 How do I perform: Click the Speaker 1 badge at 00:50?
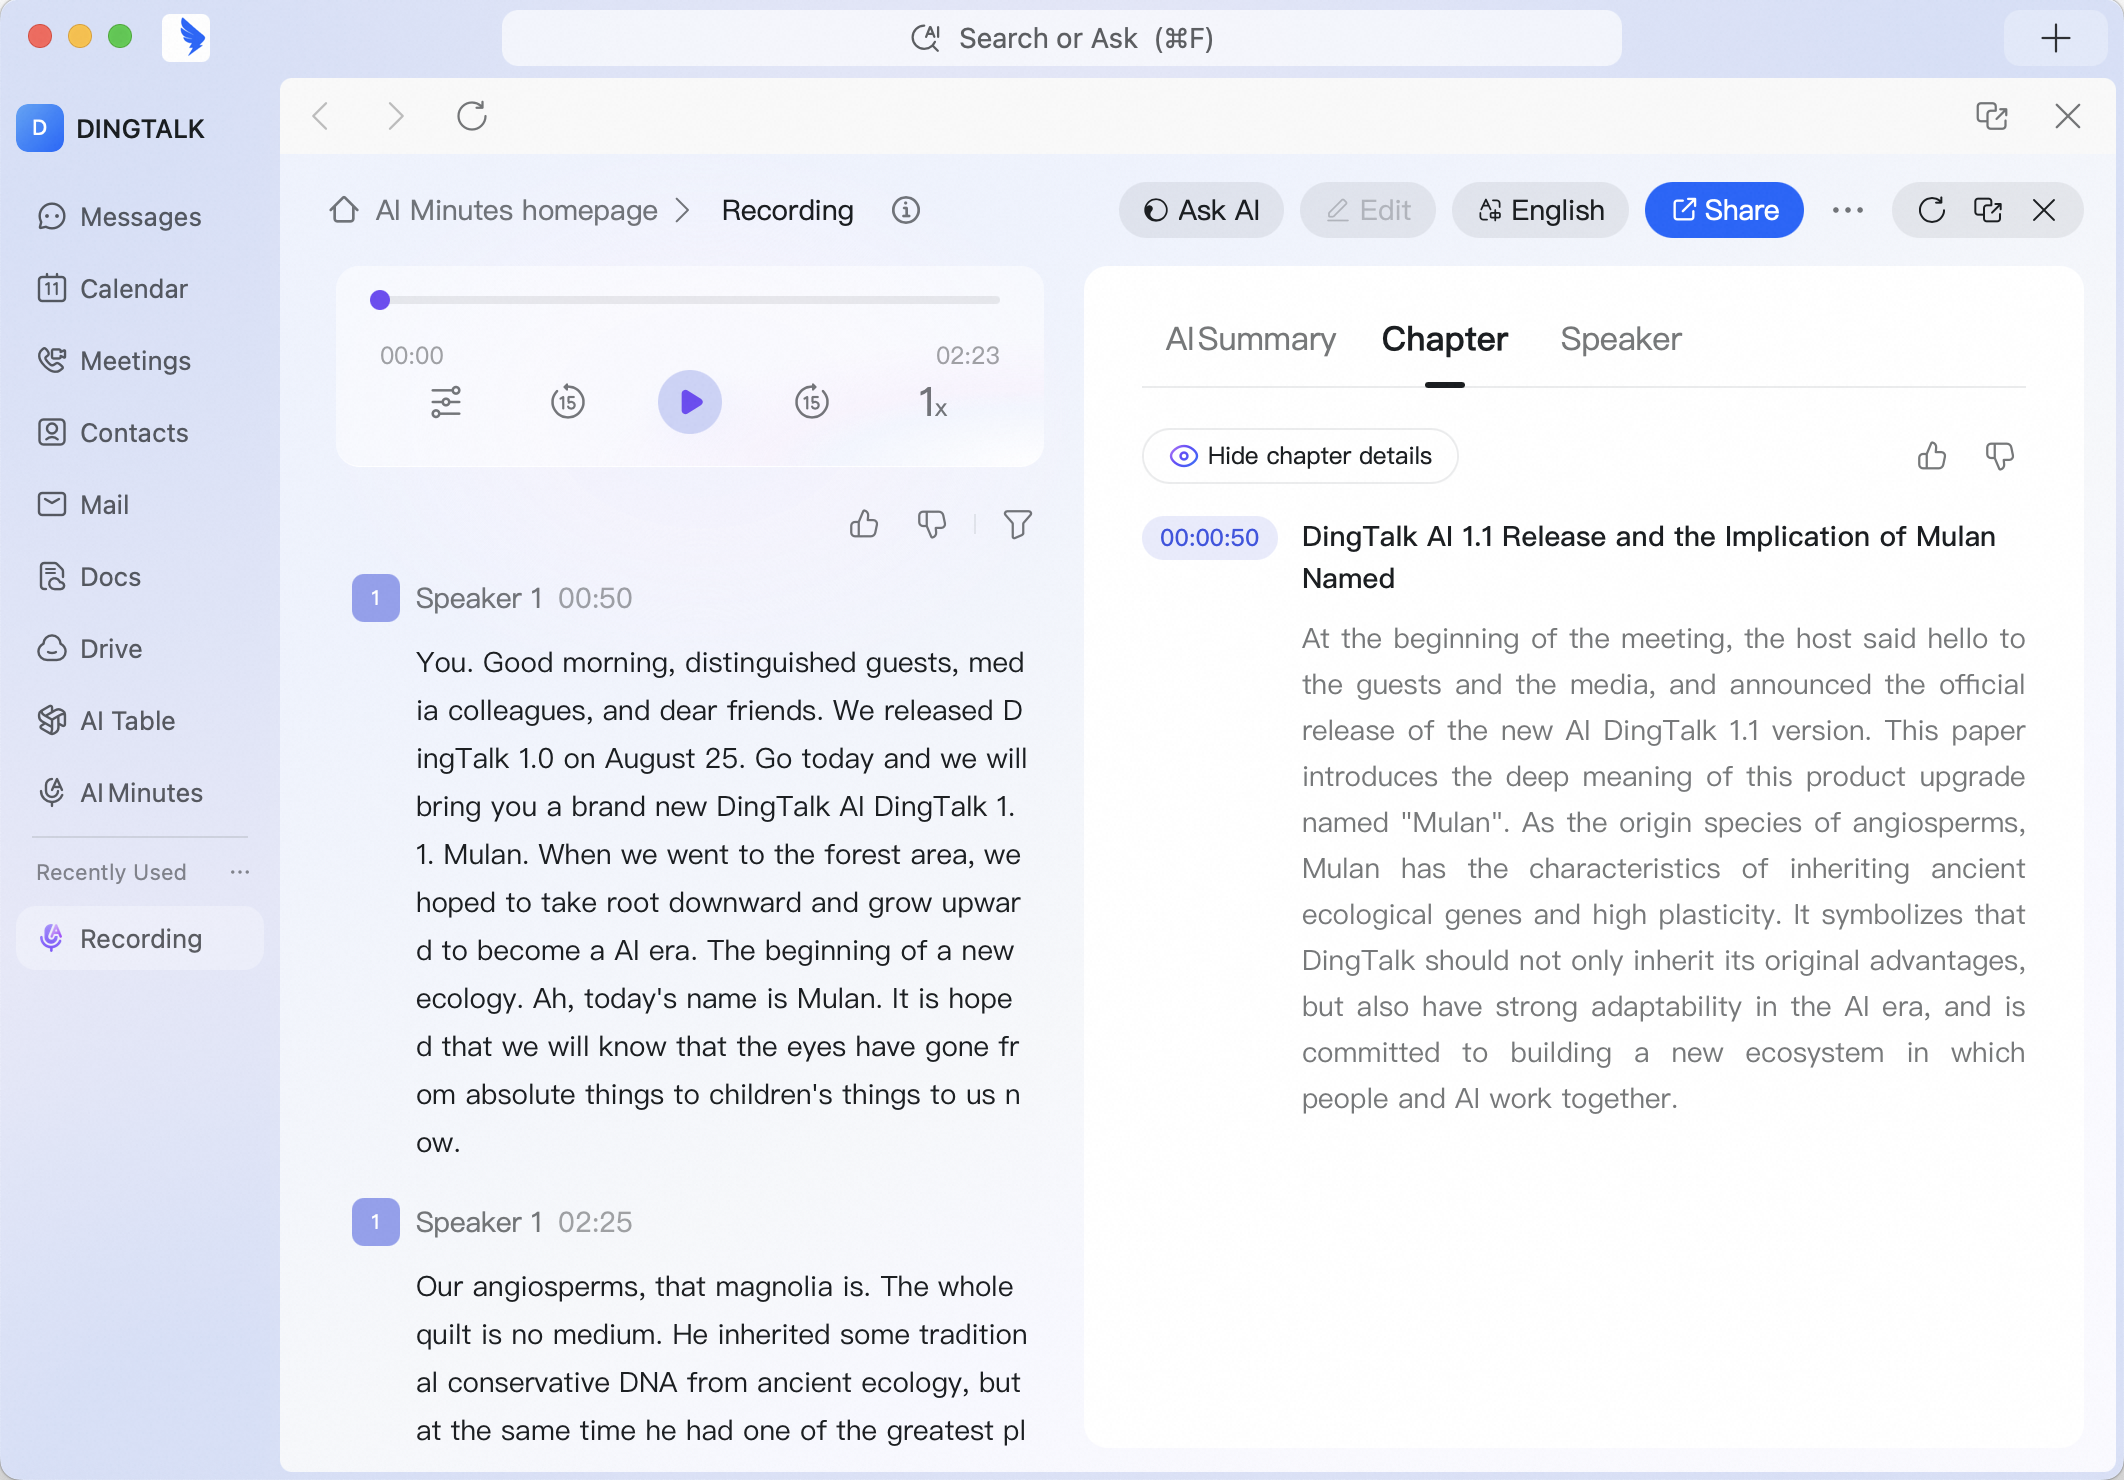click(376, 598)
